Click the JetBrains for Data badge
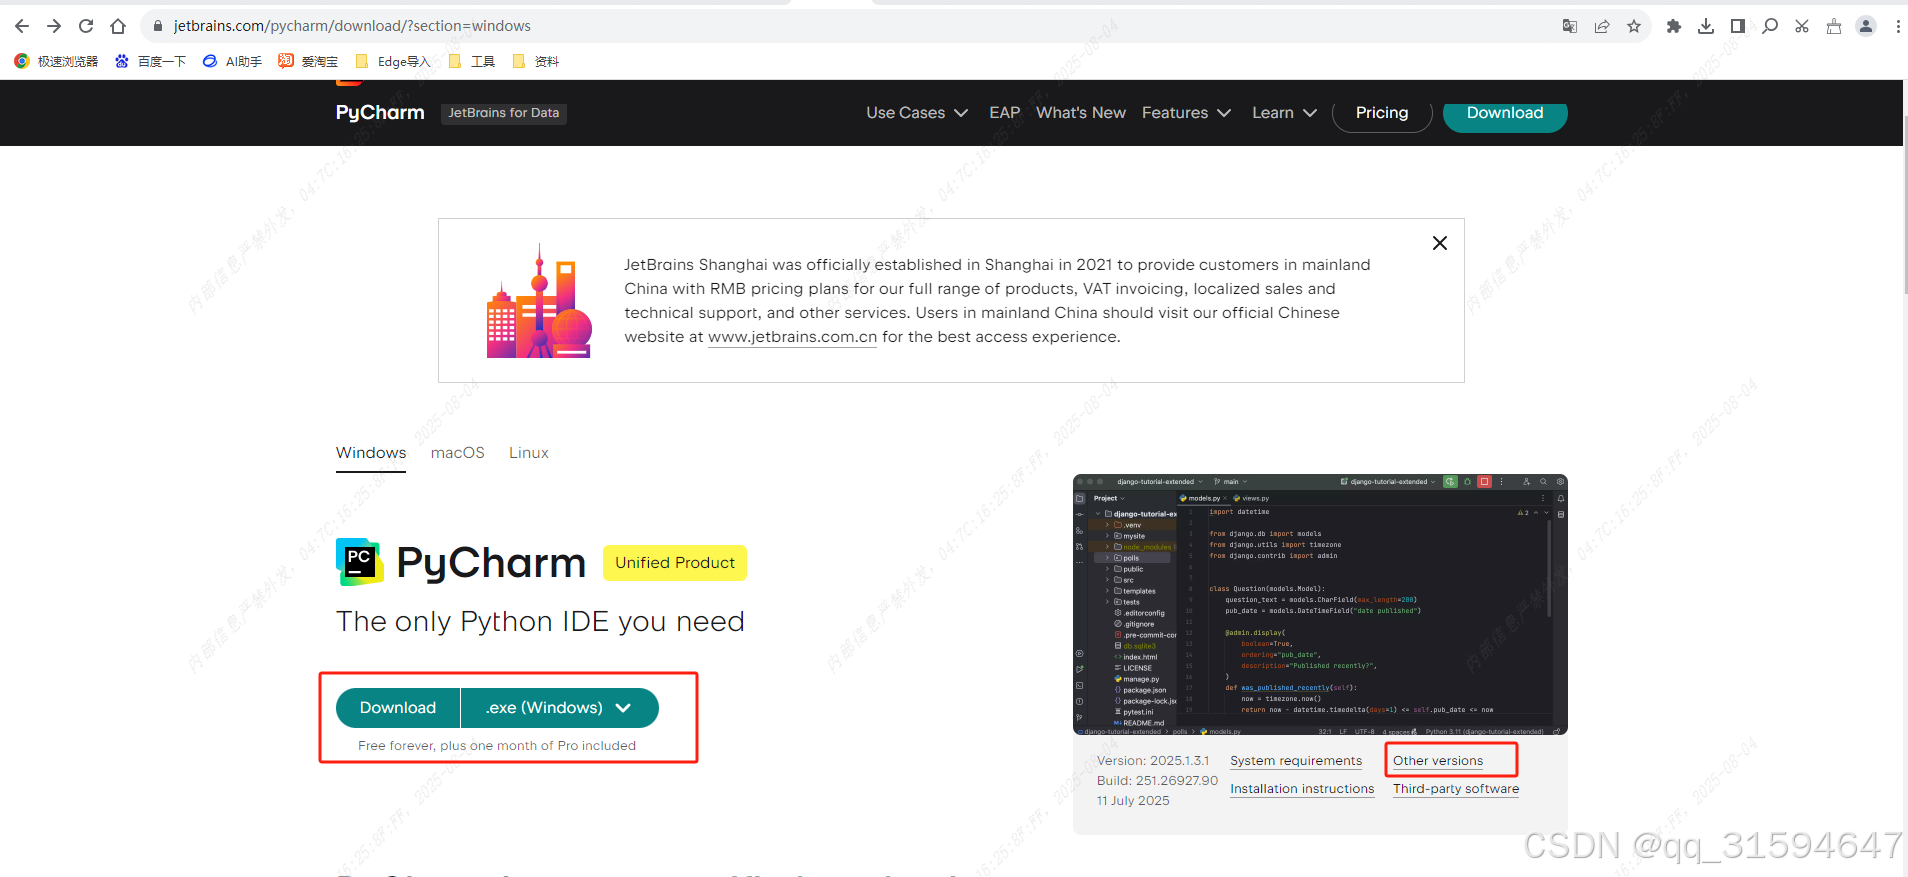This screenshot has height=877, width=1908. pyautogui.click(x=504, y=113)
